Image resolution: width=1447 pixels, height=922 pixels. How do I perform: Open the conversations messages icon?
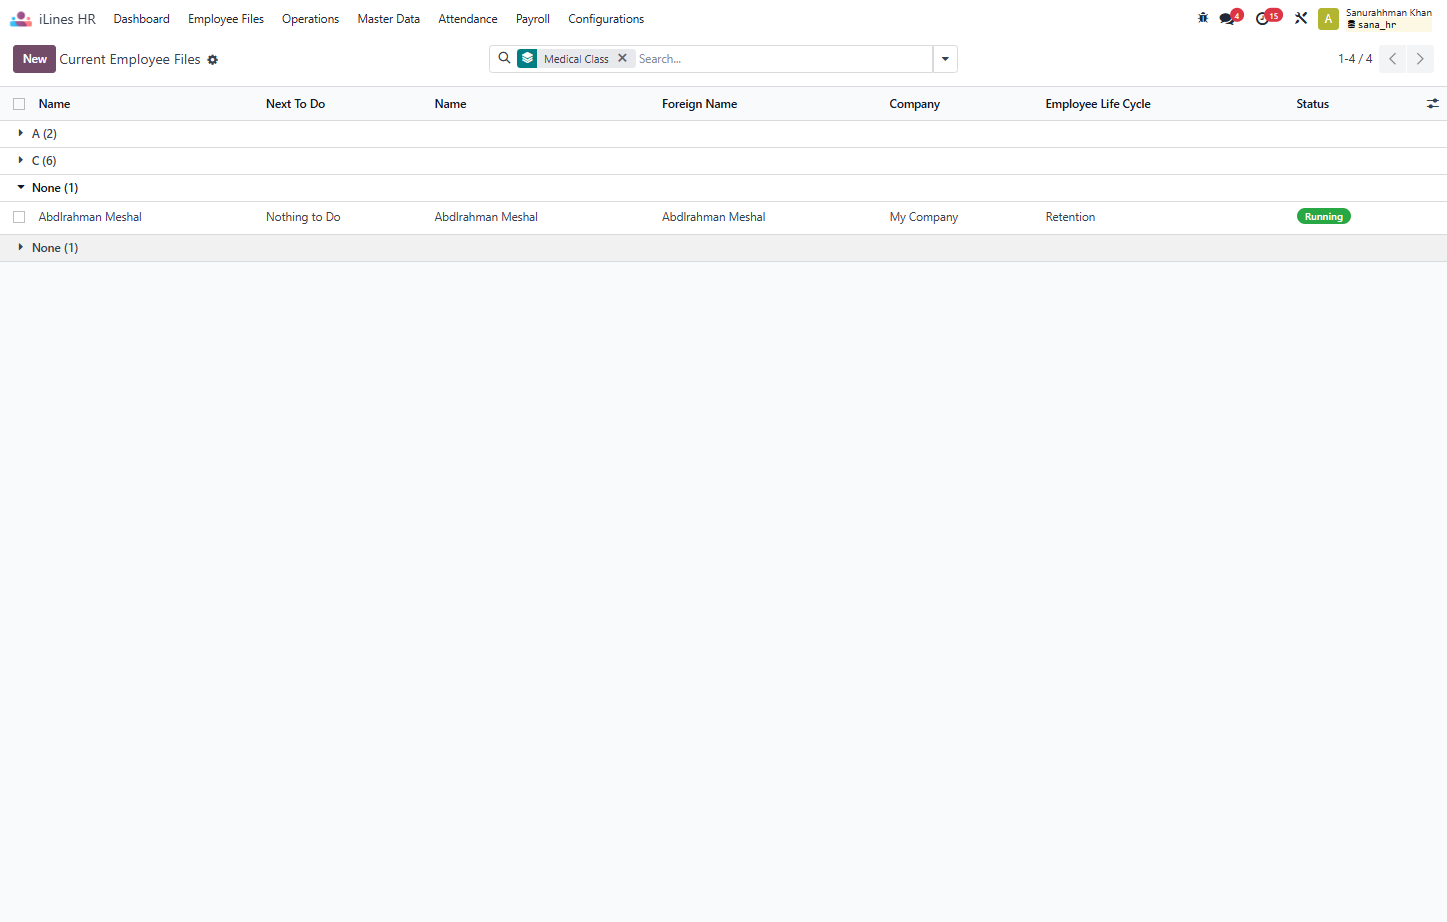click(x=1228, y=18)
